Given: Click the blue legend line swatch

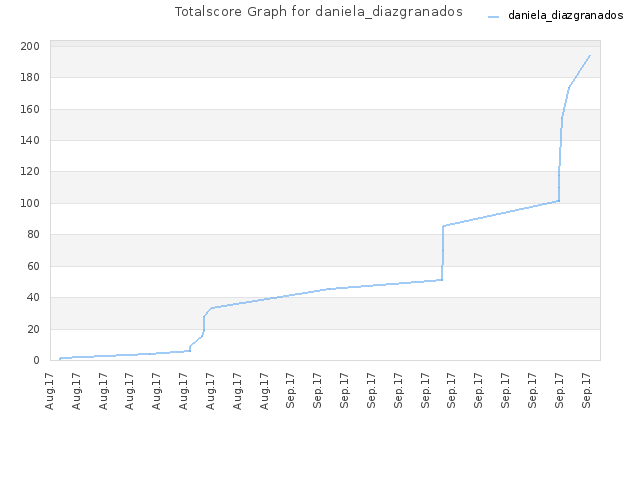Looking at the screenshot, I should 493,17.
